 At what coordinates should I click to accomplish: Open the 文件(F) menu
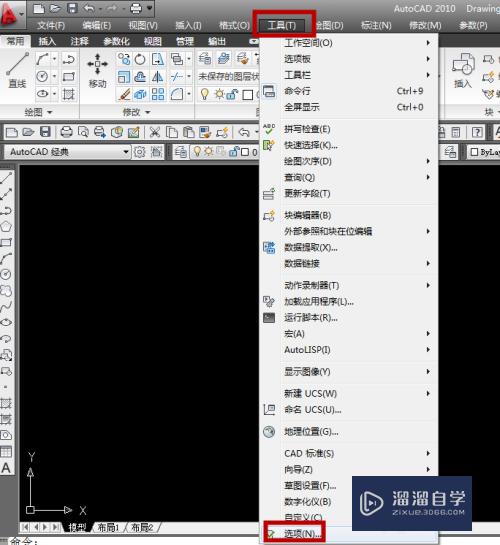click(x=51, y=25)
